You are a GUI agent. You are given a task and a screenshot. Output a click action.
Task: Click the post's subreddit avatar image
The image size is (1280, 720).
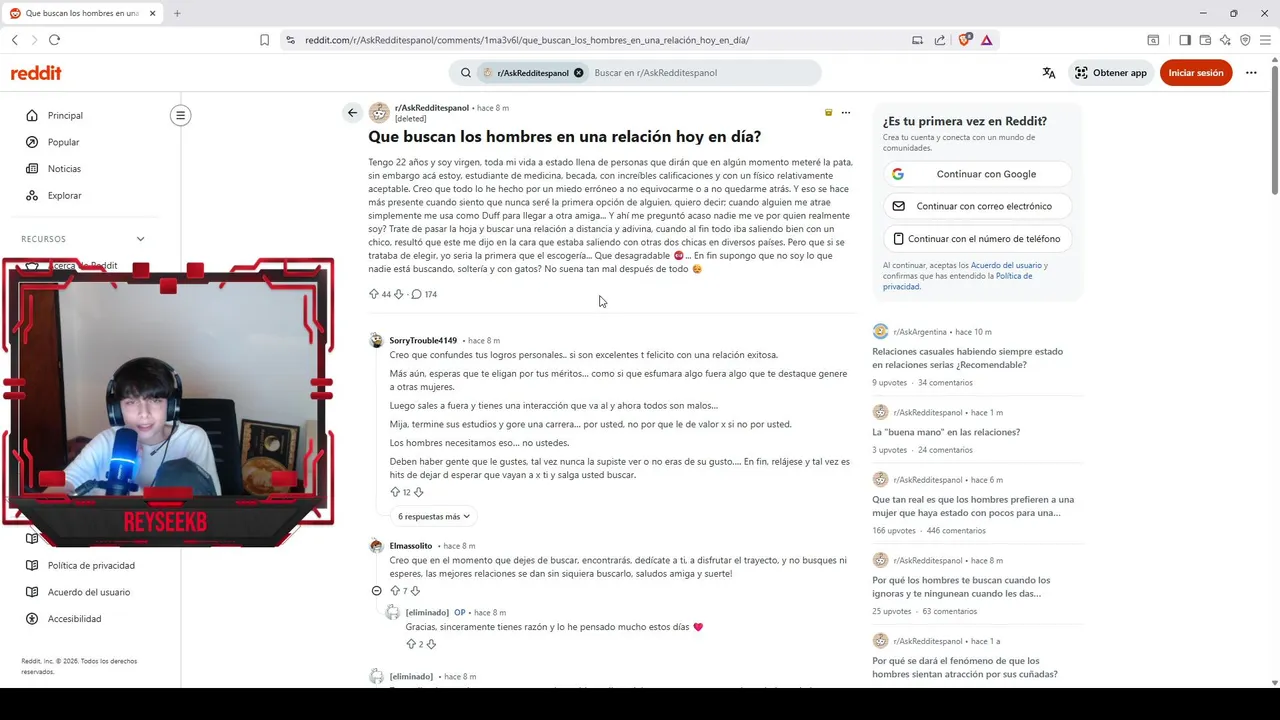(x=379, y=113)
